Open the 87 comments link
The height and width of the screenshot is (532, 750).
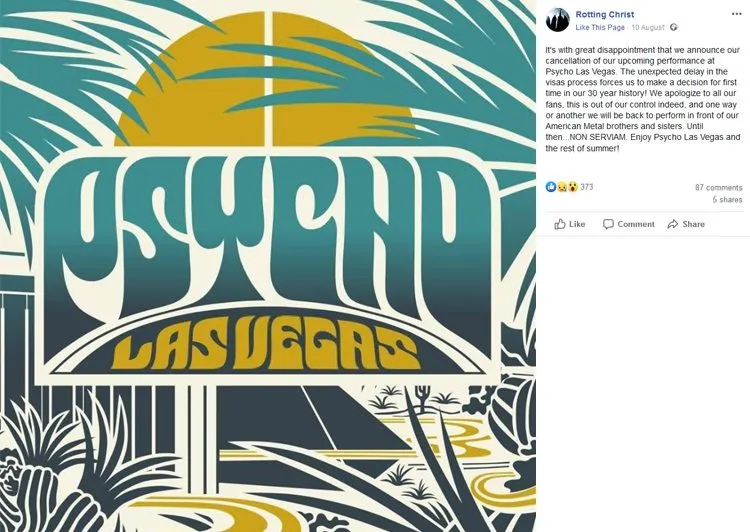click(x=718, y=188)
